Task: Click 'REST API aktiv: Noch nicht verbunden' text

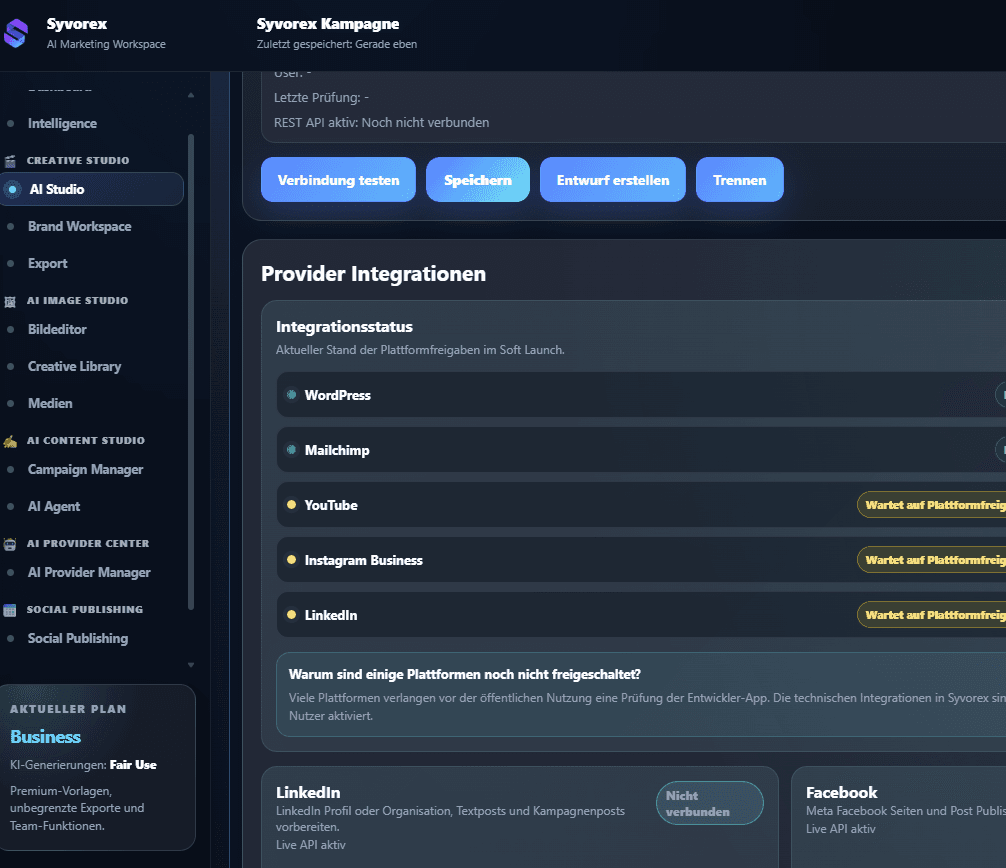Action: 381,123
